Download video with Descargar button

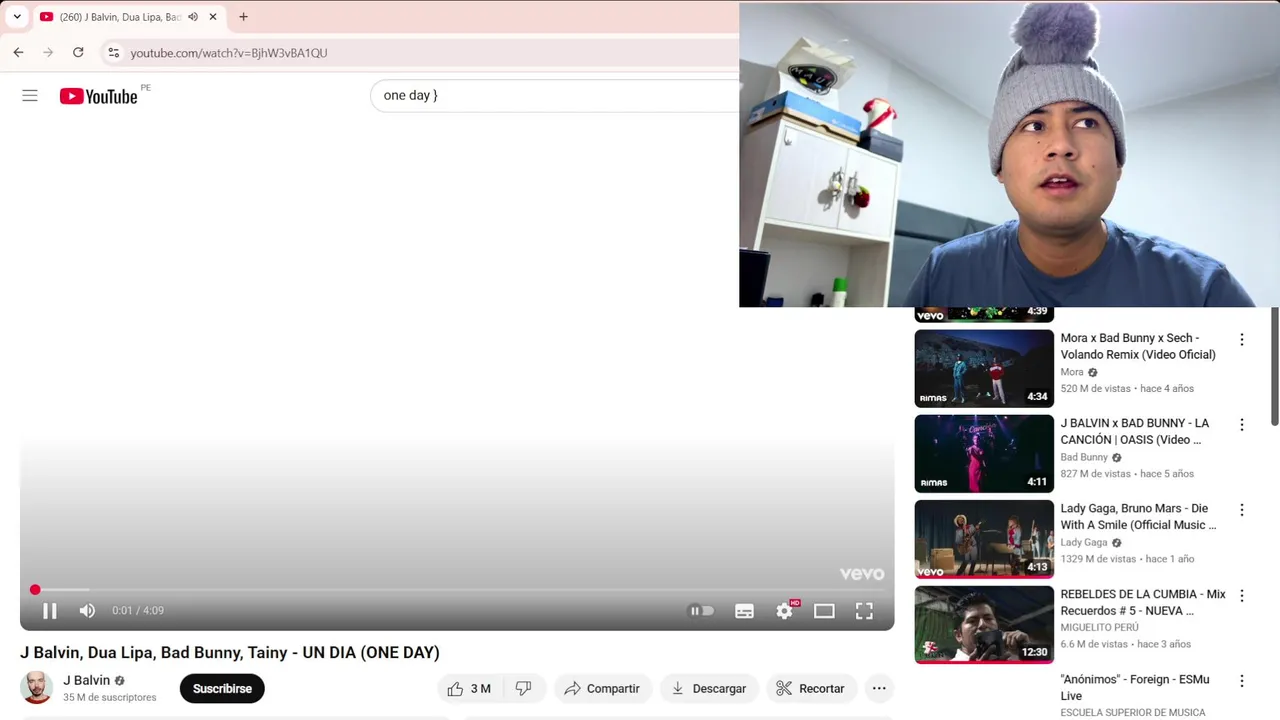[709, 688]
